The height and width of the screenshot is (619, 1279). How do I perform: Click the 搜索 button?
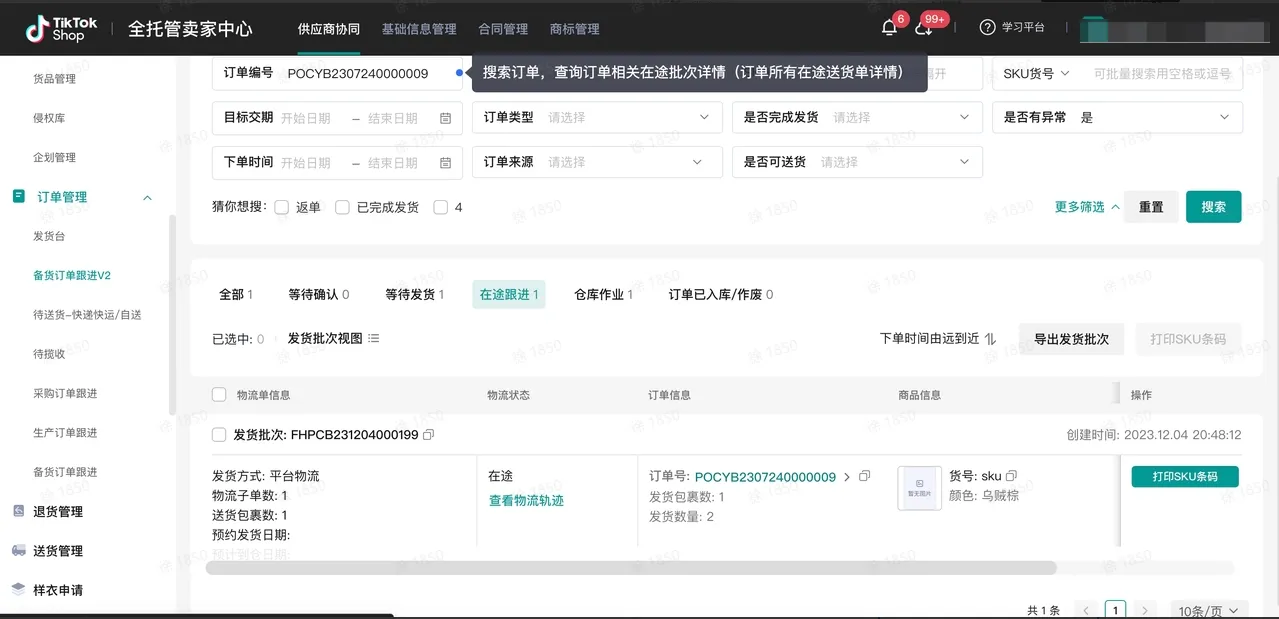(1214, 207)
